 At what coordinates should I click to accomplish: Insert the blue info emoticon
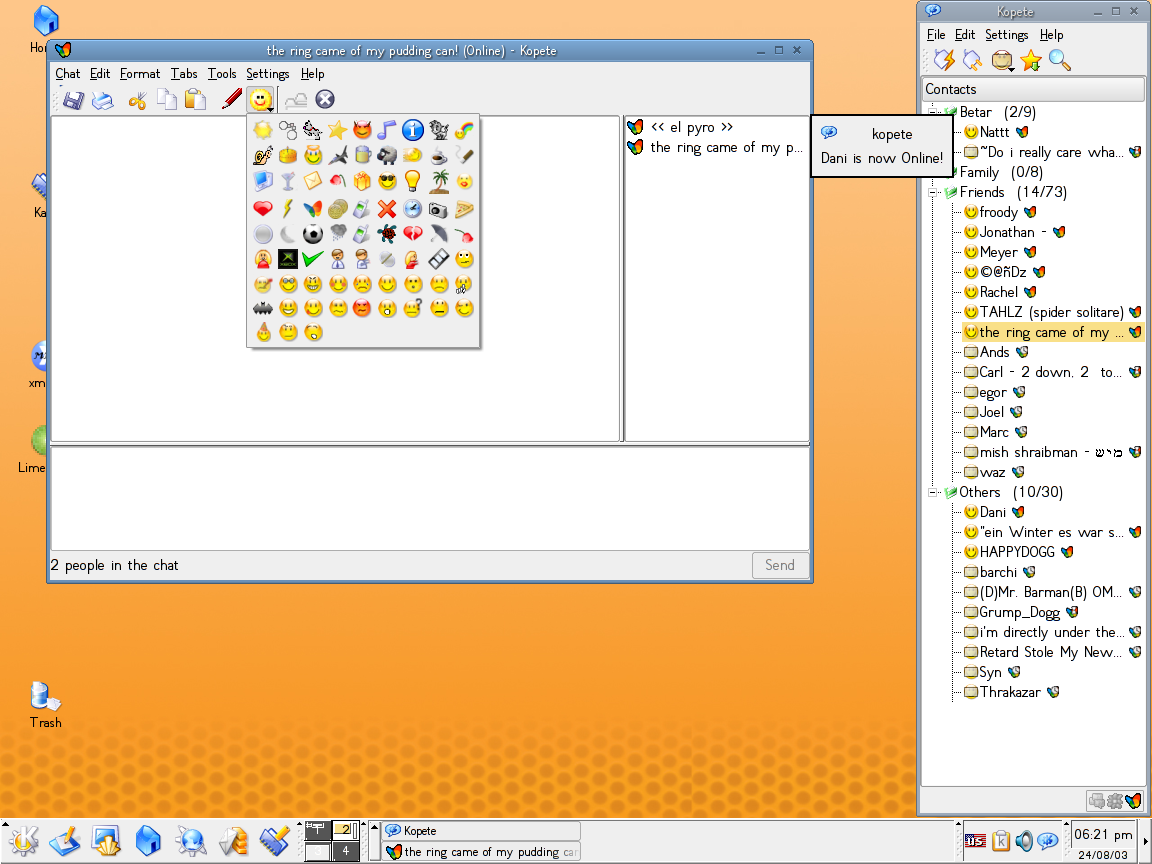click(413, 131)
